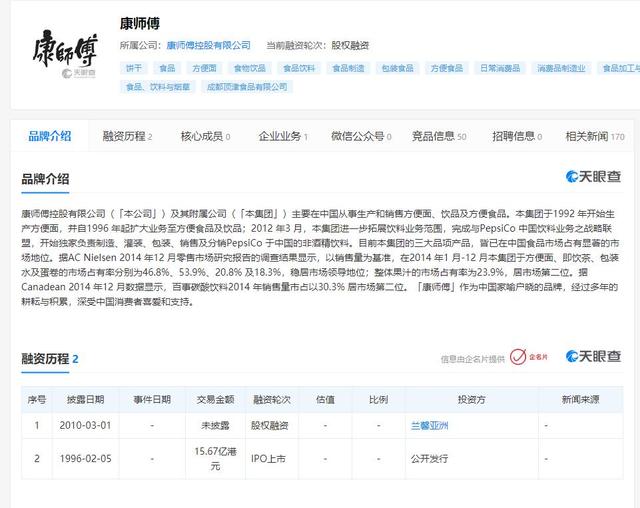Click the 15.67亿港元 amount cell
Viewport: 640px width, 508px height.
(x=216, y=459)
